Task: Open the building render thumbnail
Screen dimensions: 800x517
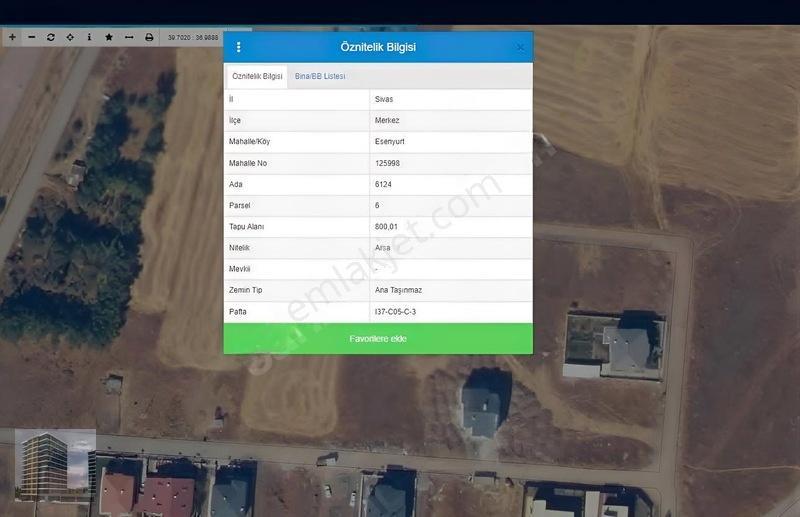Action: tap(55, 465)
